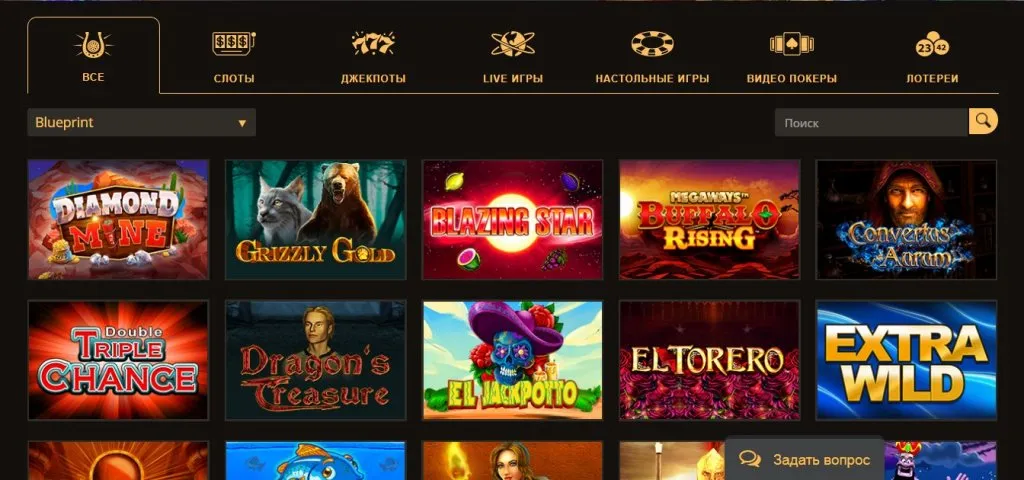Click the playing card video poker icon
The image size is (1024, 480).
coord(792,44)
